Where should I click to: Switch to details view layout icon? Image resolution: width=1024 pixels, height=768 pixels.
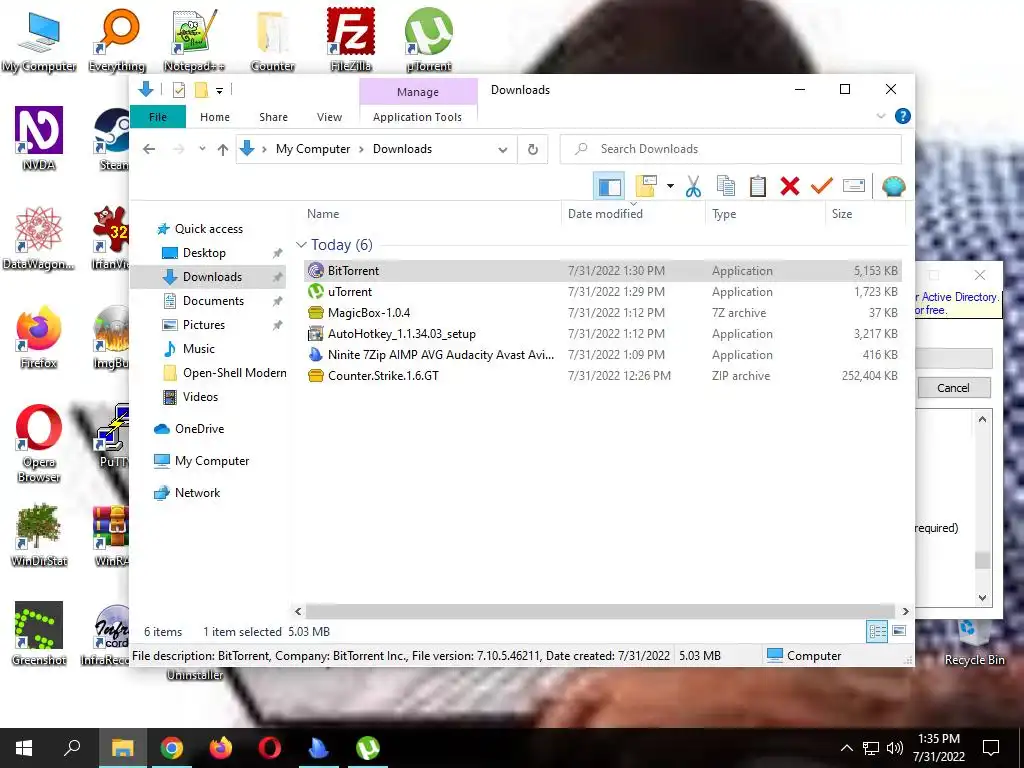pos(877,632)
